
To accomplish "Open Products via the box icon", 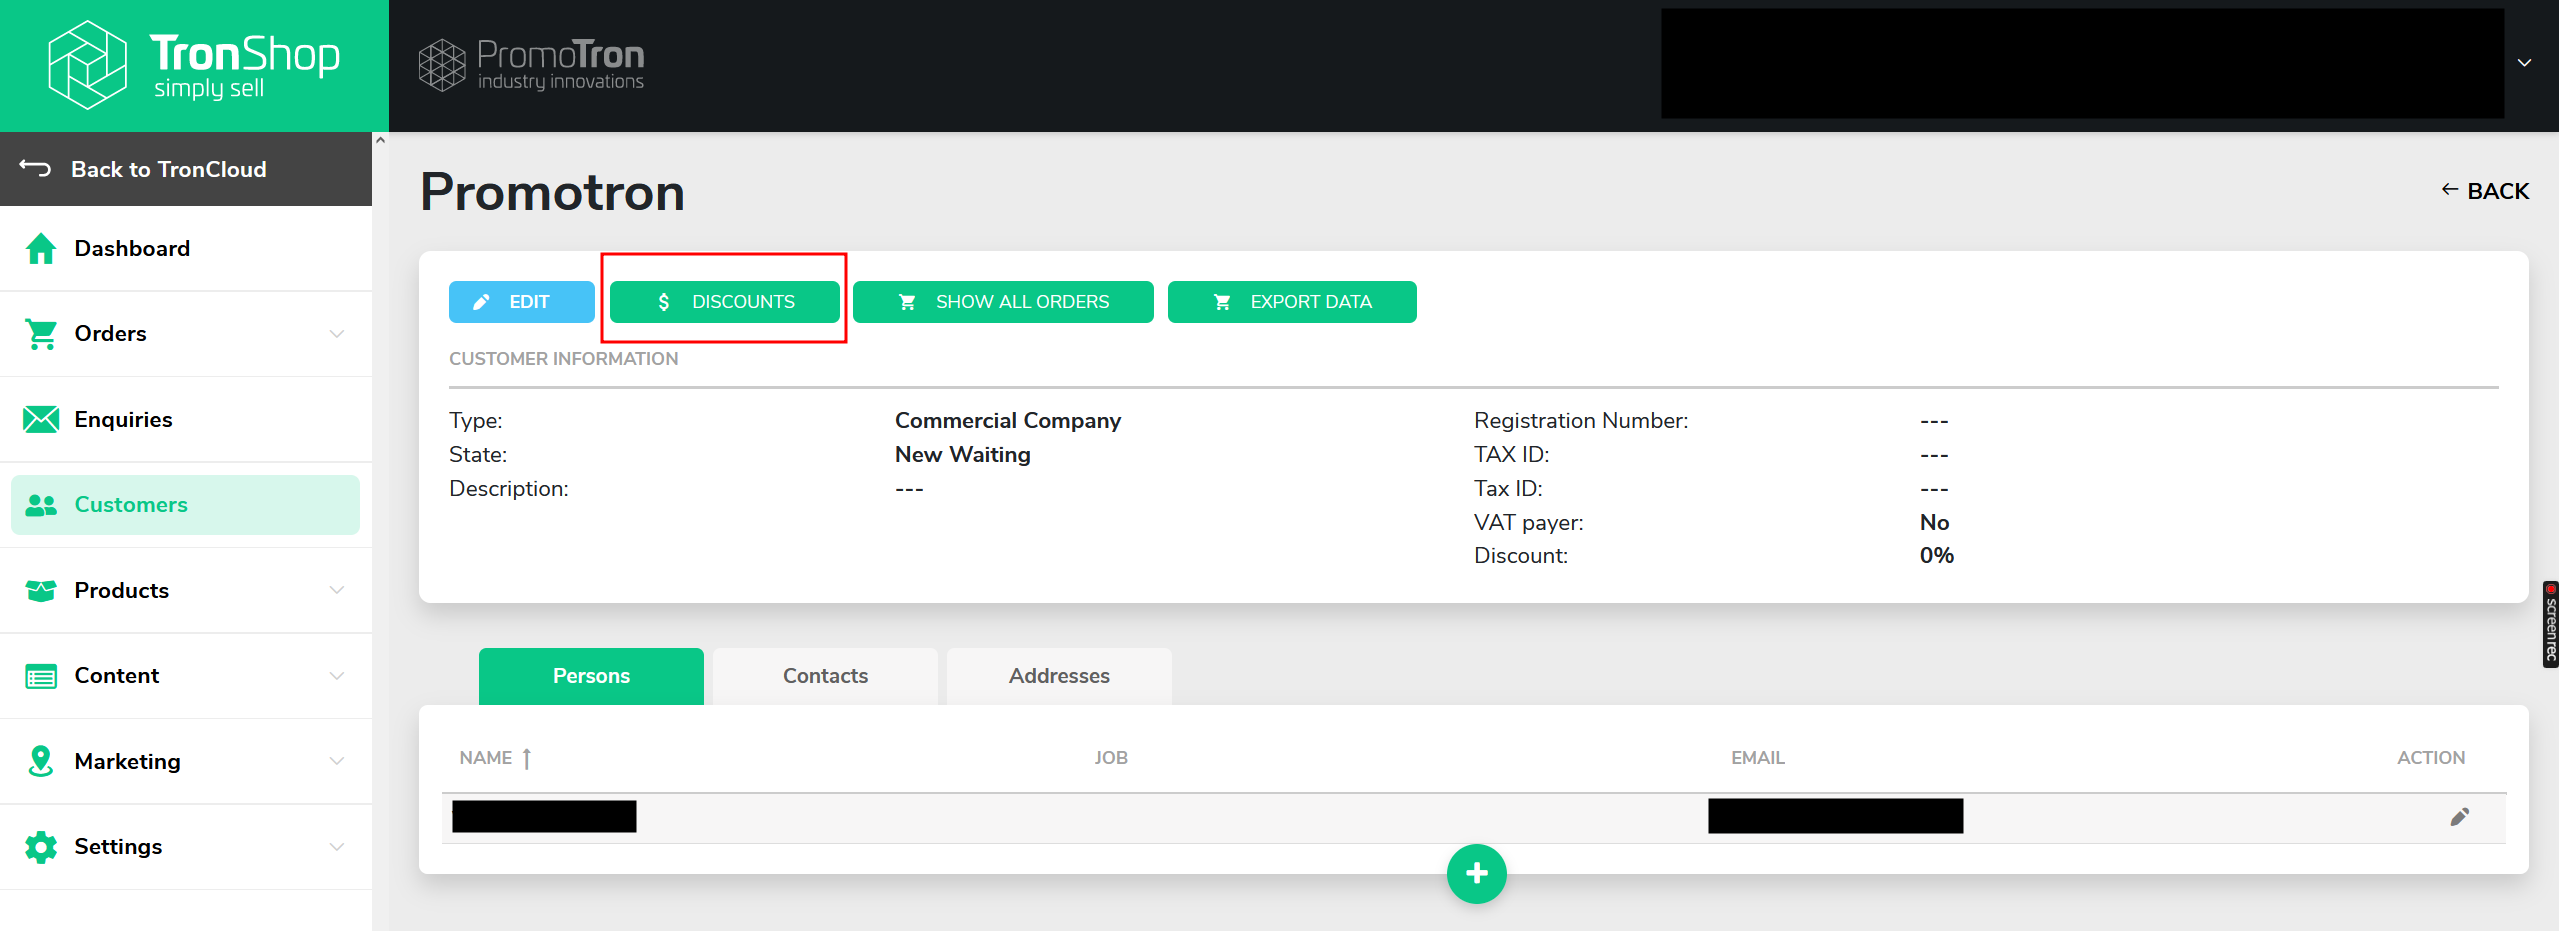I will 40,590.
